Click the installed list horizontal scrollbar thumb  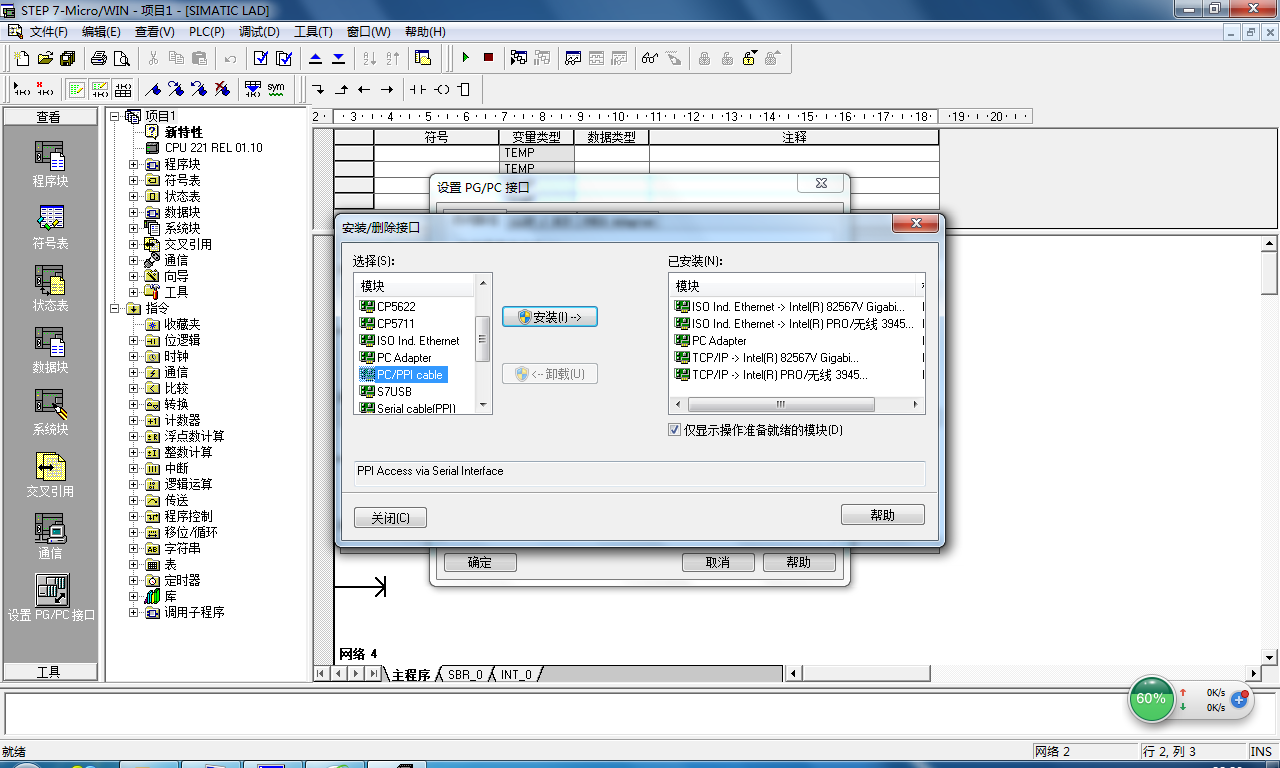[x=779, y=405]
